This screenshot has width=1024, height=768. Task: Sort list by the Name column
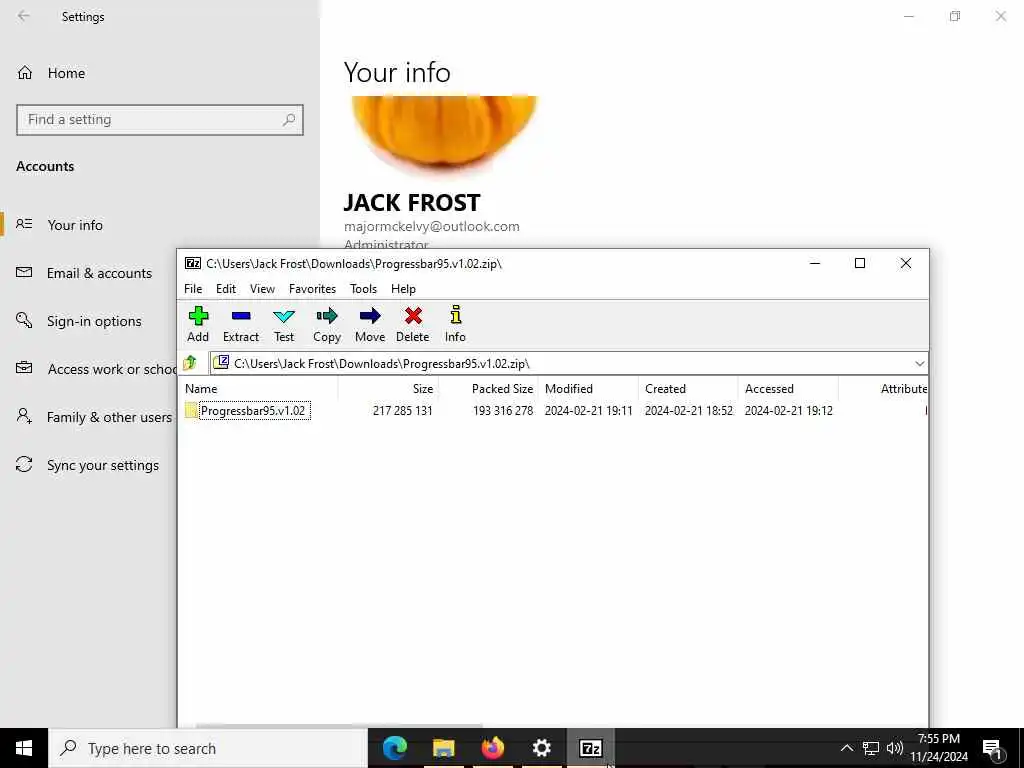click(x=259, y=389)
